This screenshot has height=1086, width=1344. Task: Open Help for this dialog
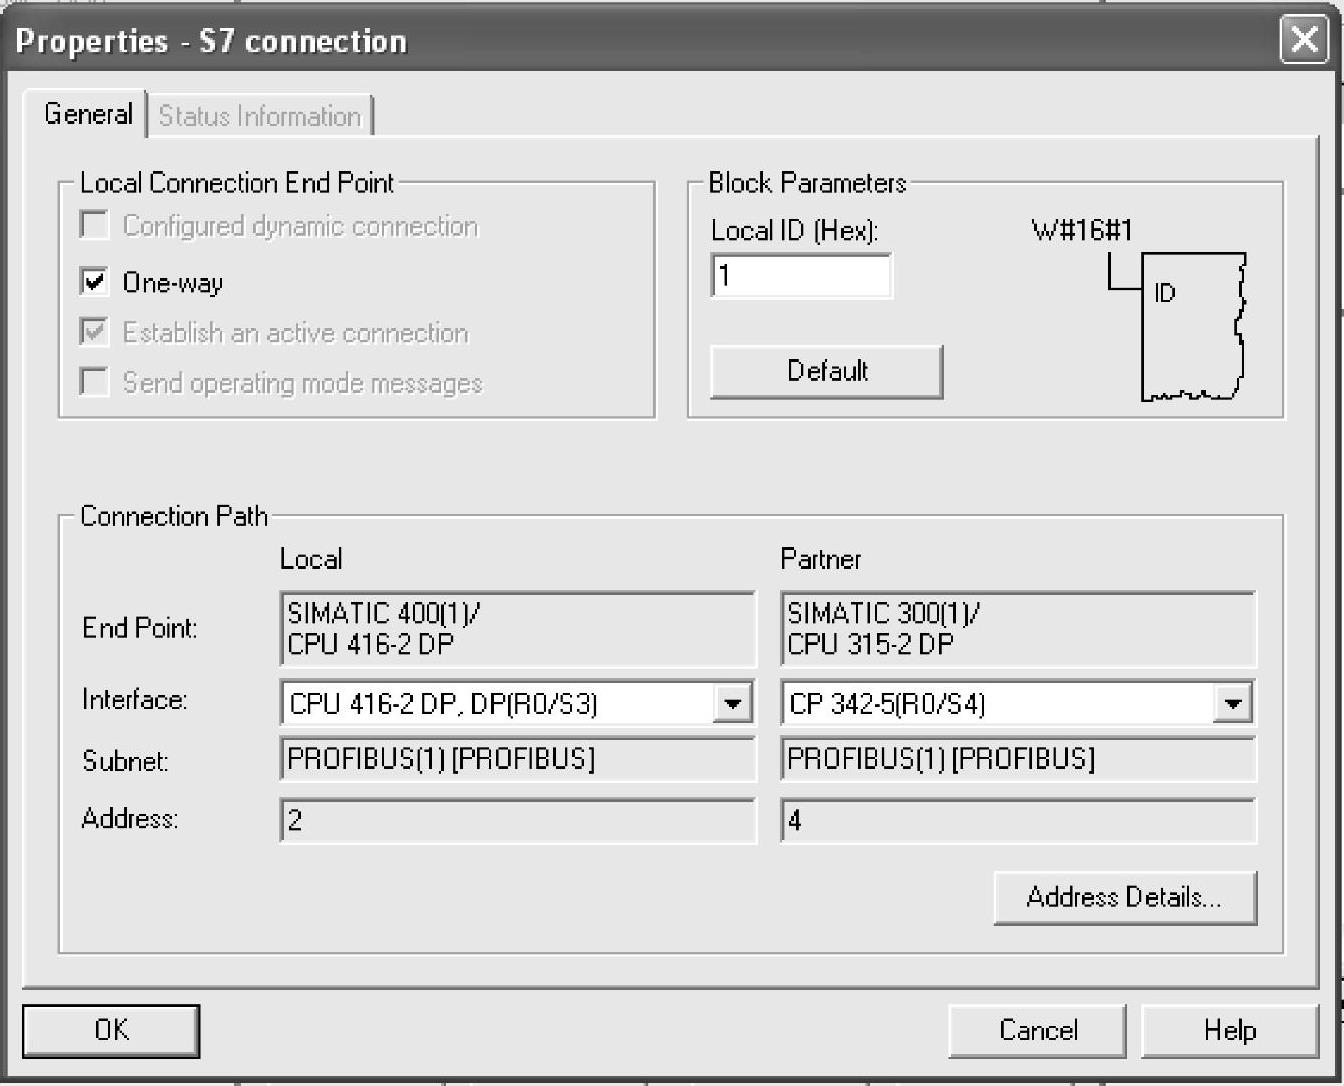(x=1229, y=1030)
